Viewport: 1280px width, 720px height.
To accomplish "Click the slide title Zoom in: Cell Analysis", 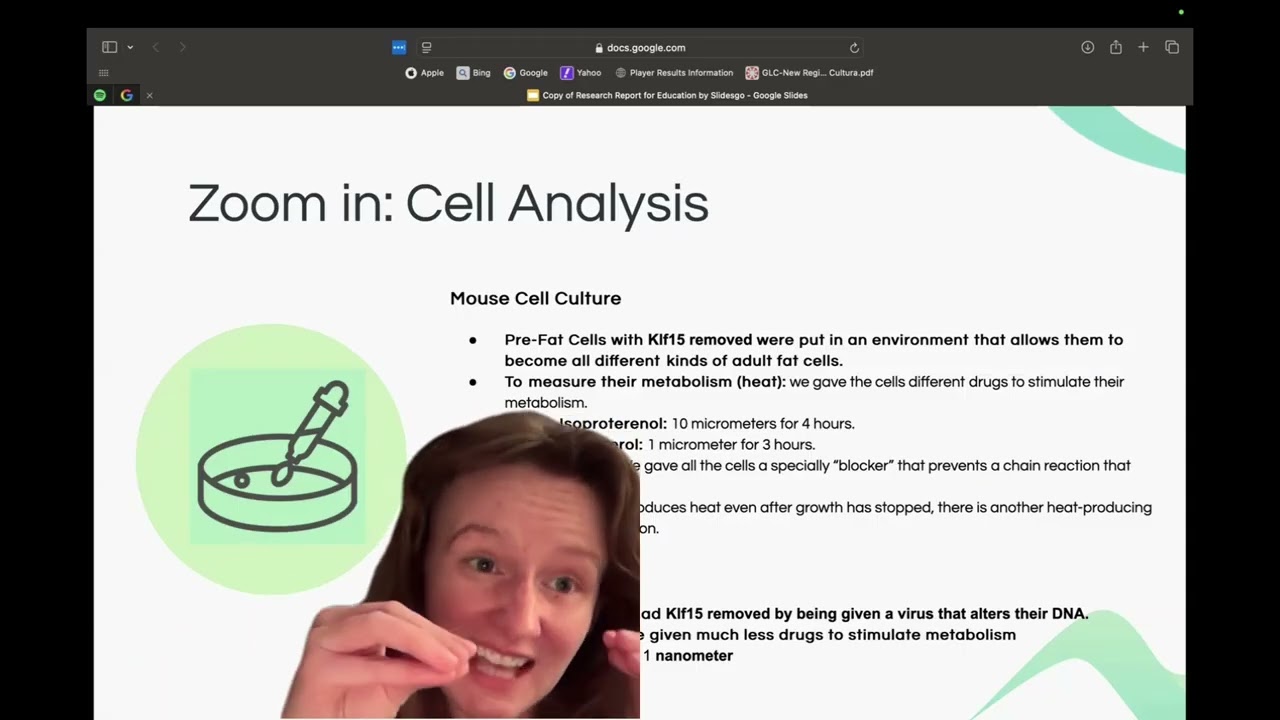I will pos(448,203).
